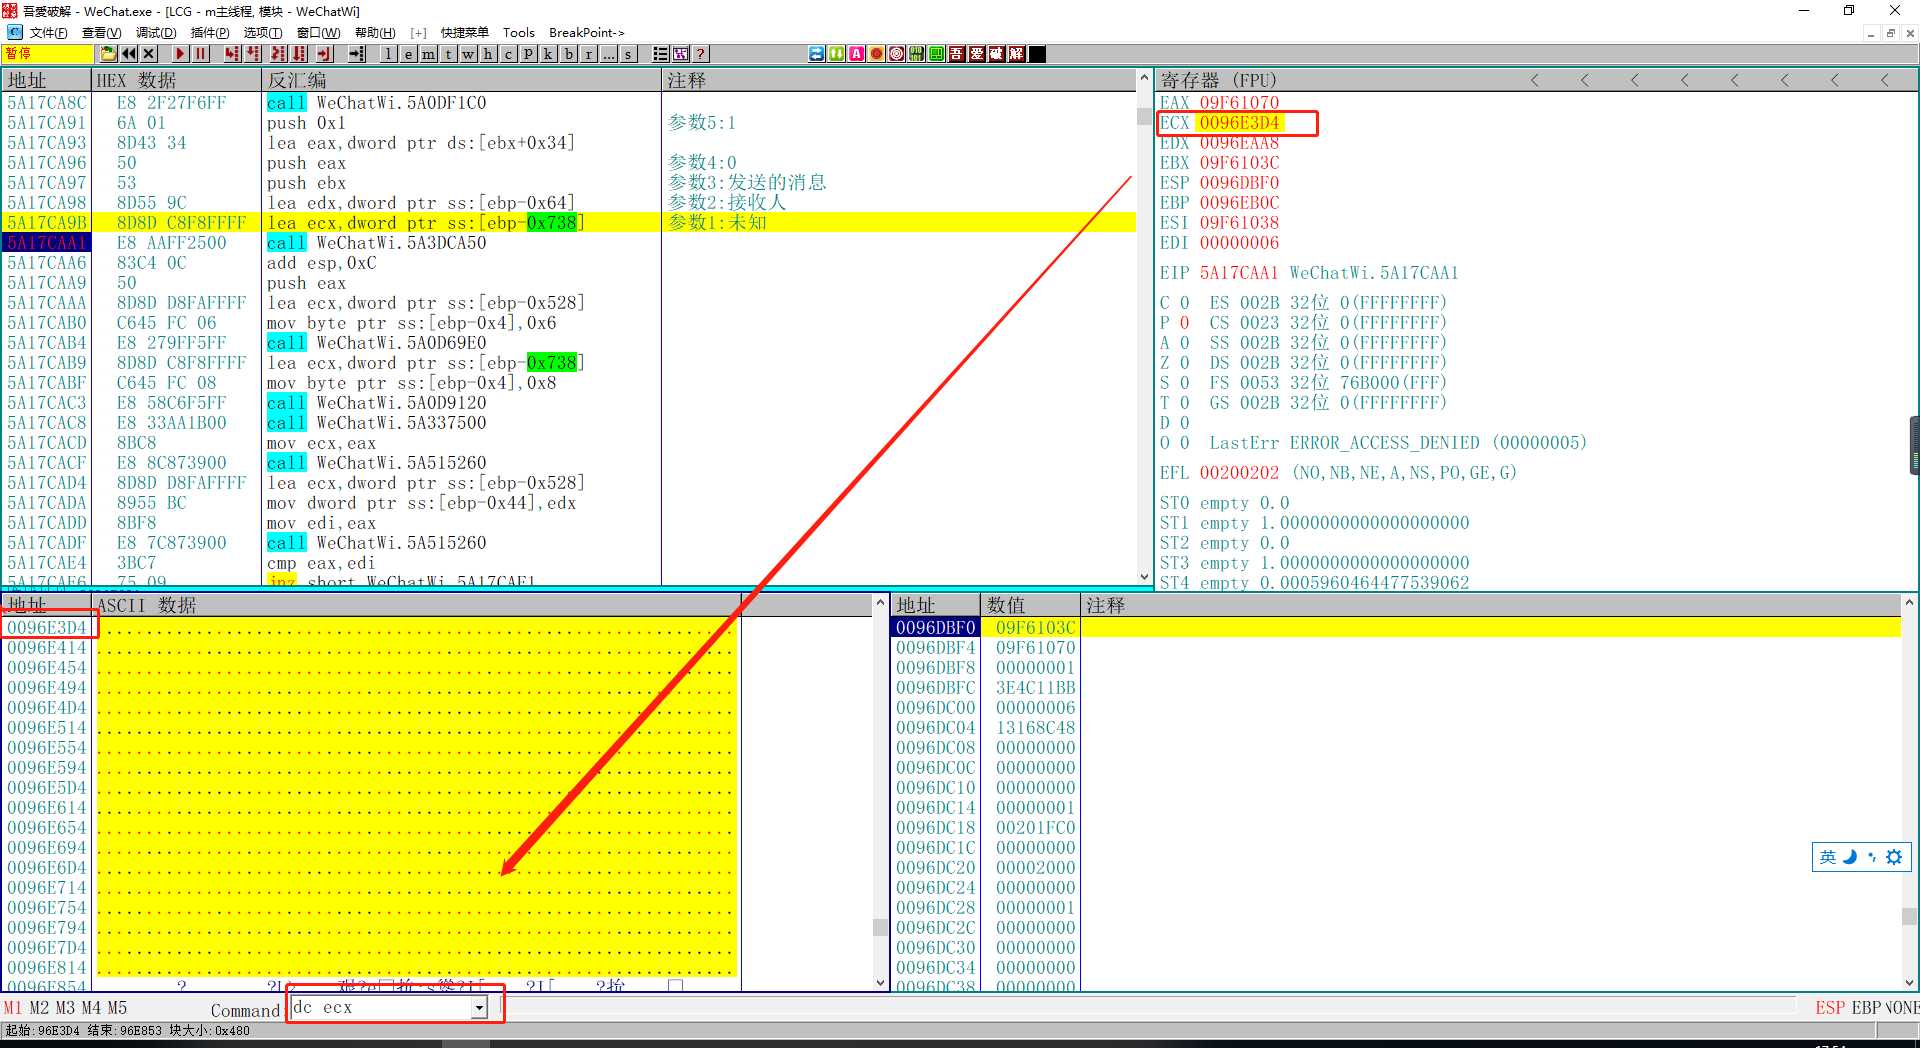
Task: Click the Go To Address arrow icon
Action: point(356,54)
